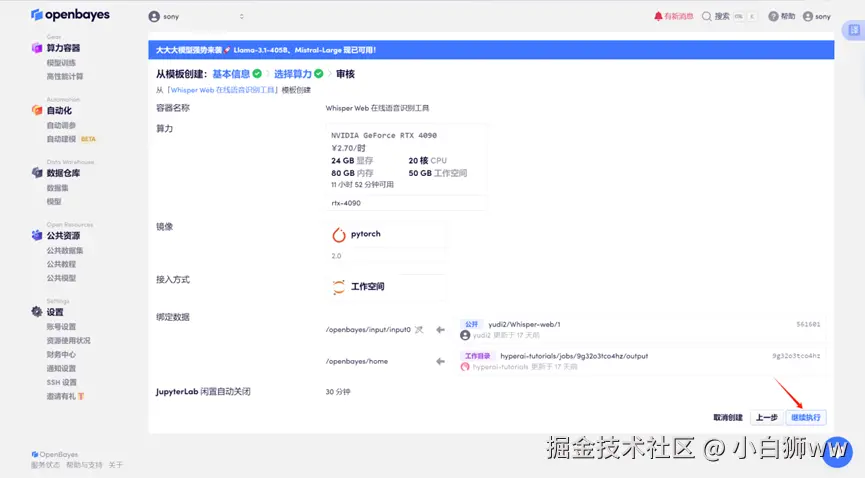Viewport: 865px width, 478px height.
Task: Click the 工作目录 tag on output row
Action: pyautogui.click(x=477, y=356)
